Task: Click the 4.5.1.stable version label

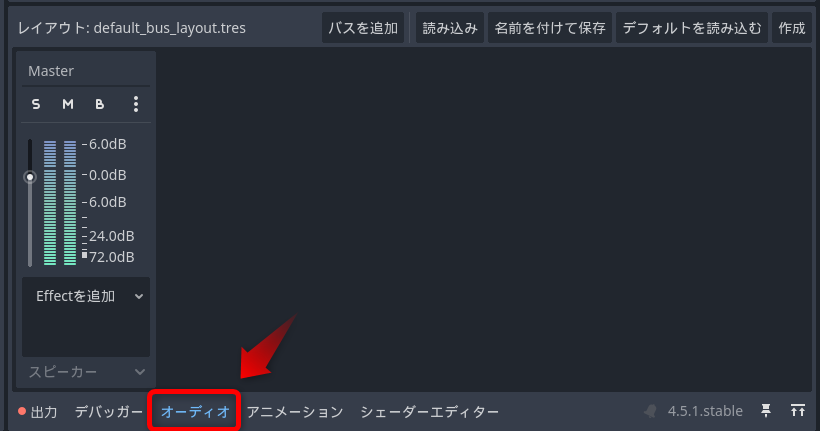Action: (704, 411)
